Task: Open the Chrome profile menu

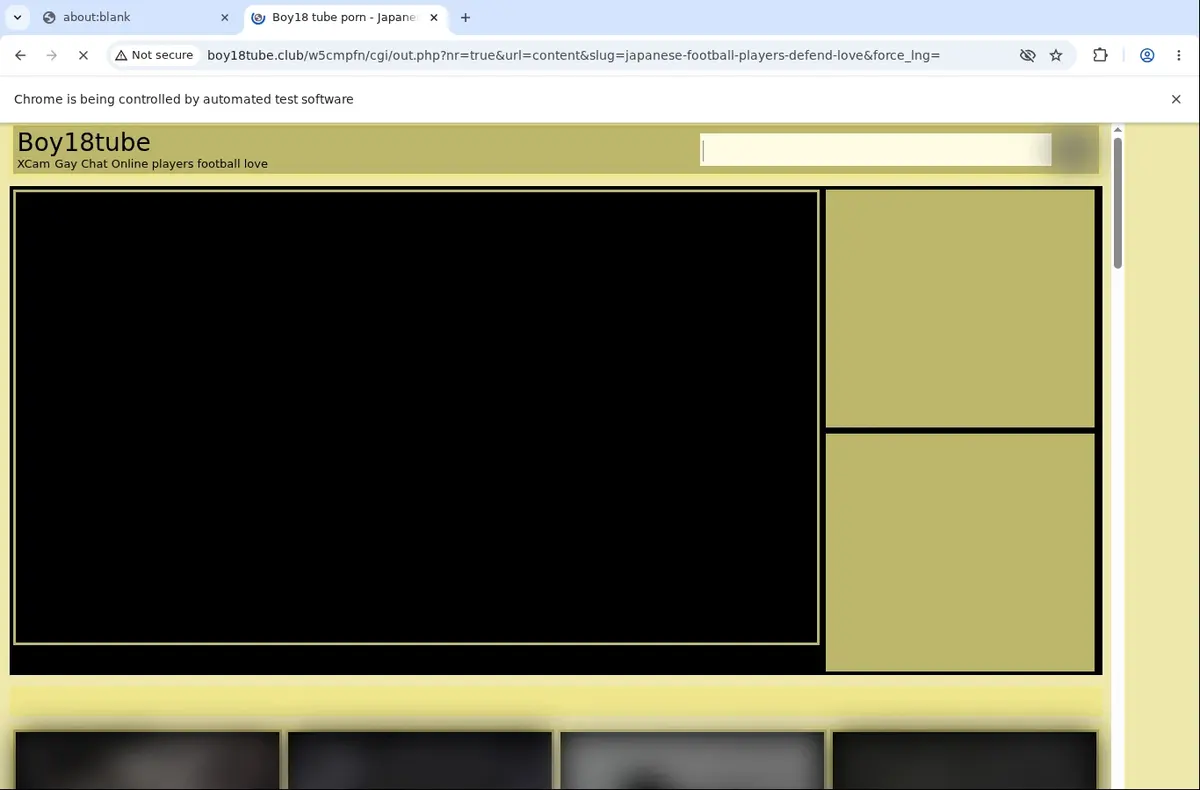Action: point(1147,55)
